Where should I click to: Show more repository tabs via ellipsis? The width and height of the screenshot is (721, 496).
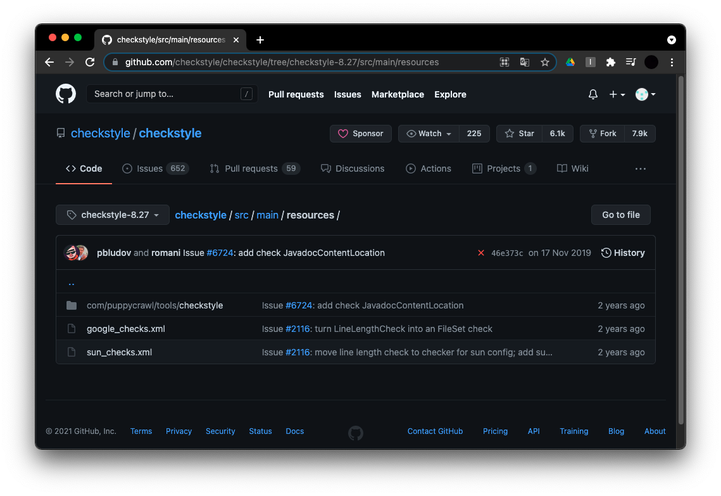pos(640,169)
